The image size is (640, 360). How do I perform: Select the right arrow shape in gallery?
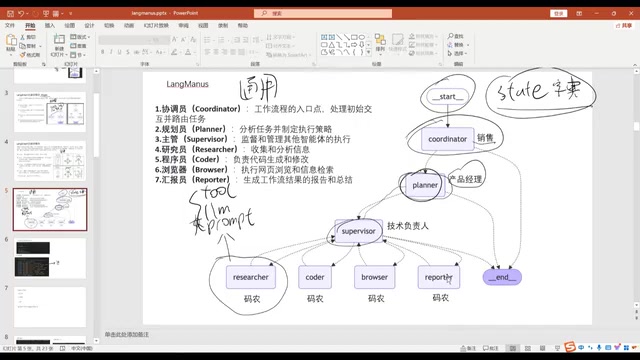354,44
